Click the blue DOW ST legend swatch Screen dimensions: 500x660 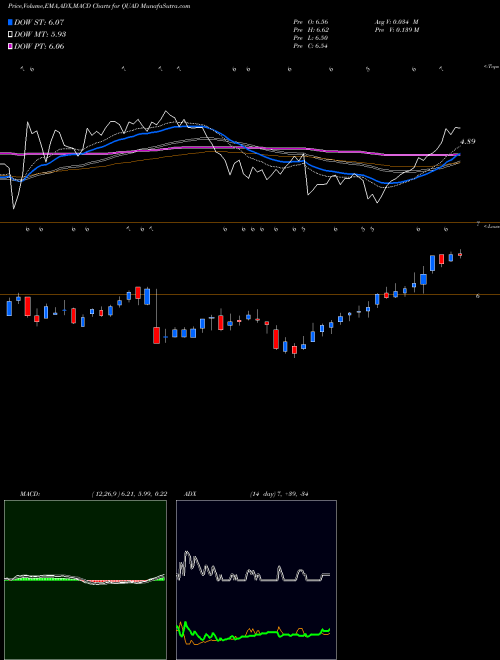pos(11,22)
